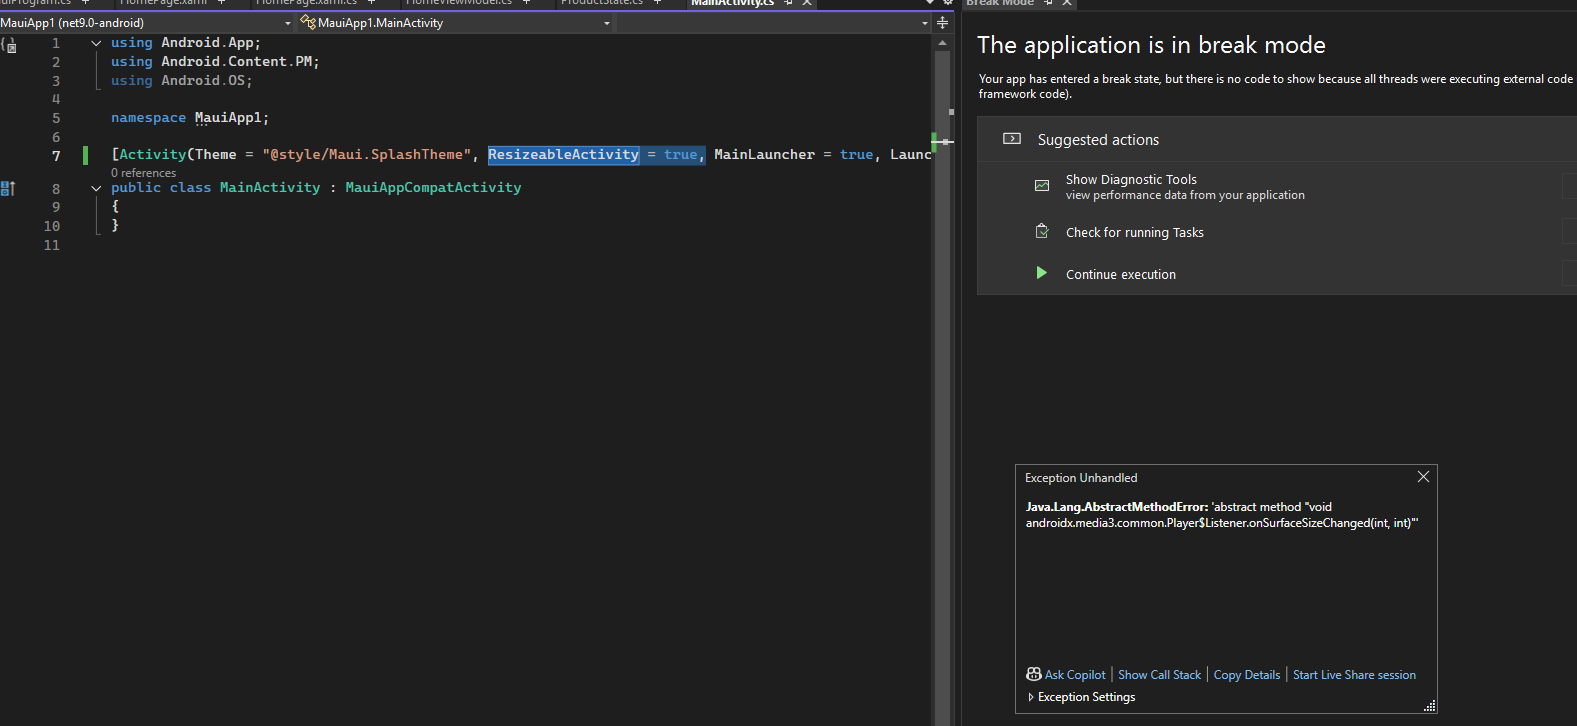Viewport: 1577px width, 726px height.
Task: Click the Copilot icon beside Ask Copilot
Action: 1034,674
